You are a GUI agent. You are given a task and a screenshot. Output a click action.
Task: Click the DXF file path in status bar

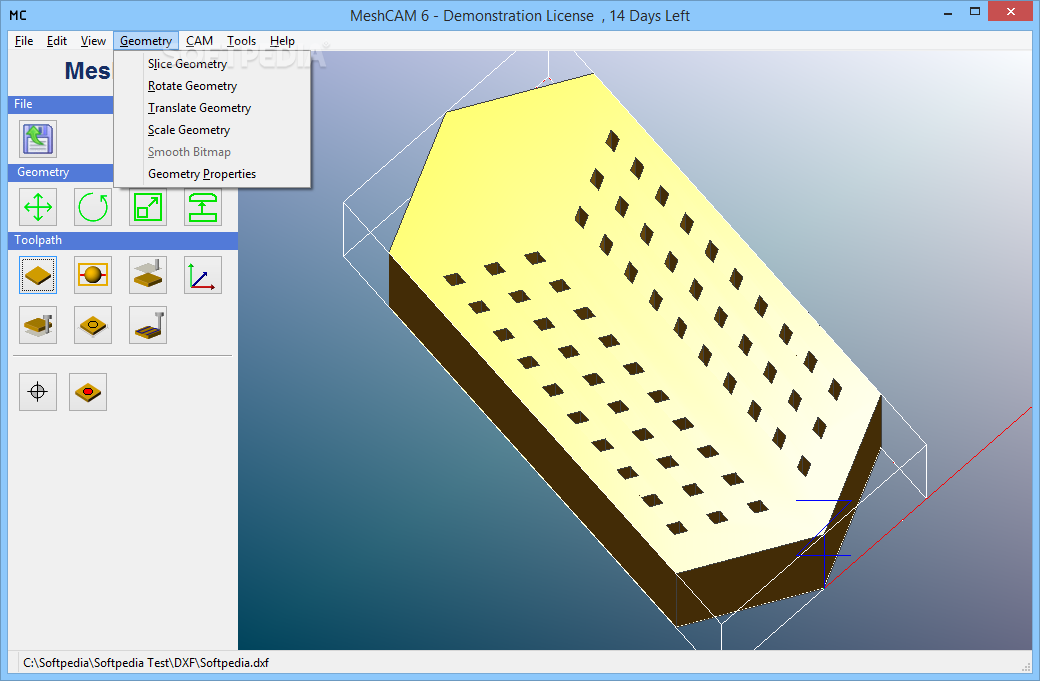coord(146,662)
